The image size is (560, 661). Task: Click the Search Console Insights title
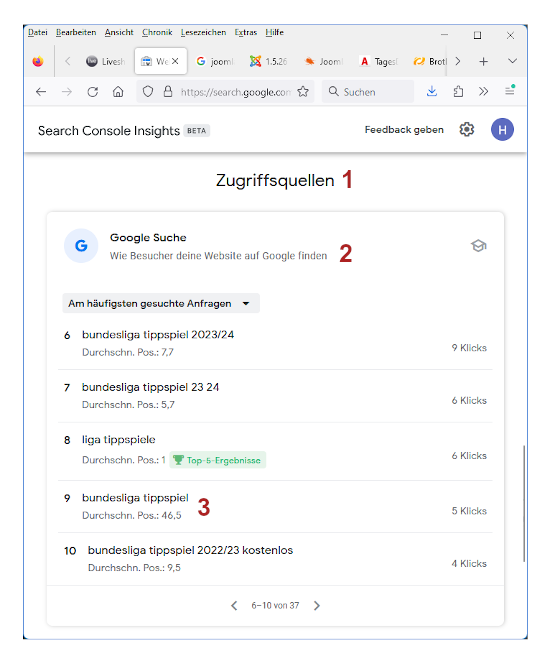tap(109, 131)
